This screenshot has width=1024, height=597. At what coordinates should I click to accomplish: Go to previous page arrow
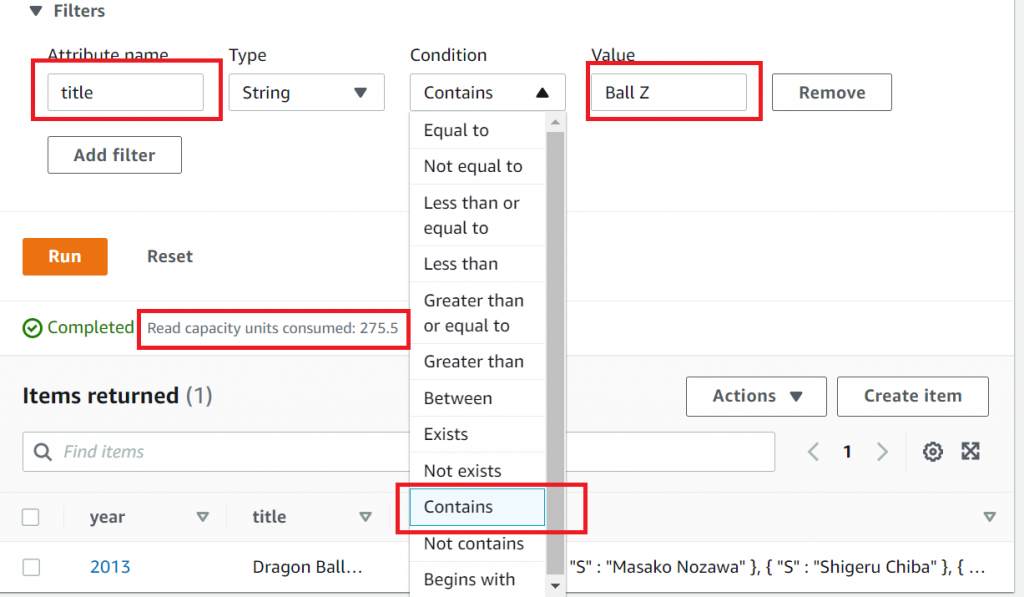click(813, 452)
